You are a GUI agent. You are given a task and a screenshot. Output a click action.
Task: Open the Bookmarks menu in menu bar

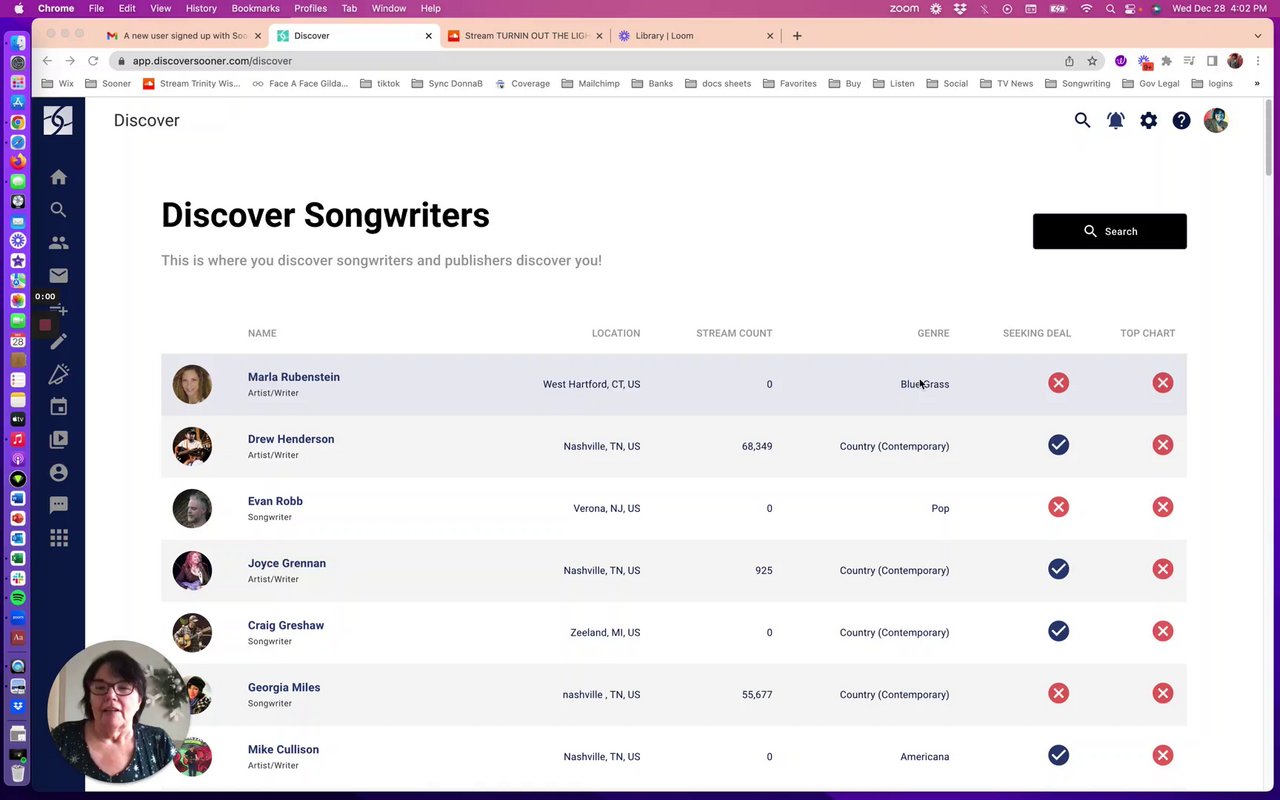click(255, 8)
